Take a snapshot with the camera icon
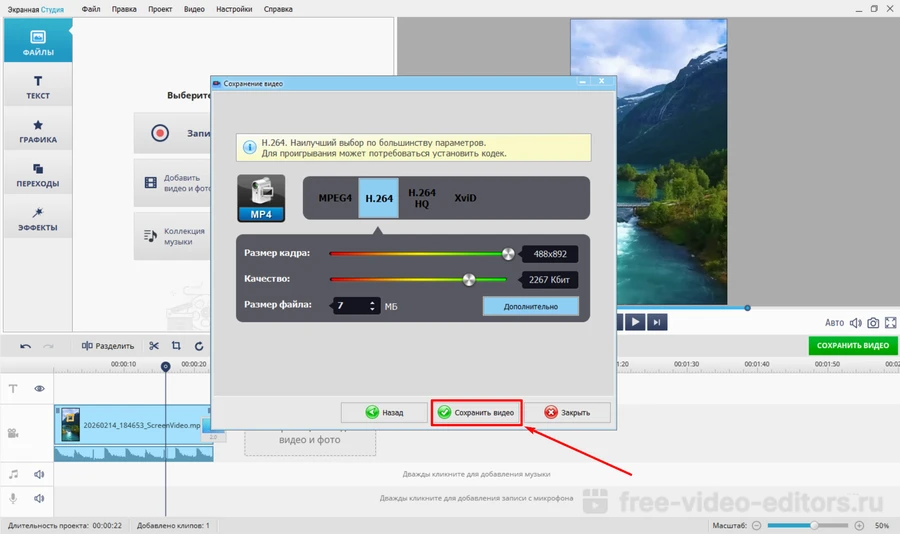Viewport: 900px width, 534px height. pos(873,323)
